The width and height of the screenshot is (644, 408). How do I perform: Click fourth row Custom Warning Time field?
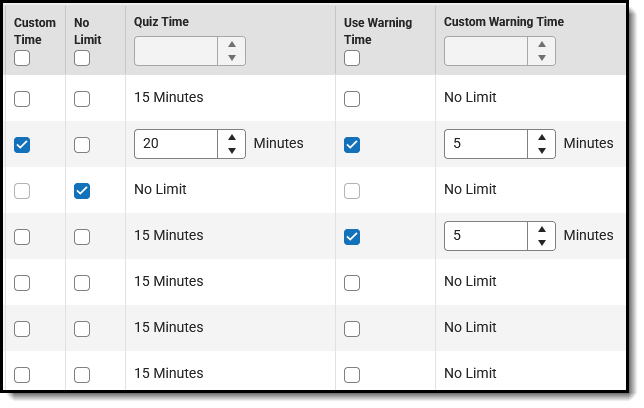click(x=486, y=236)
